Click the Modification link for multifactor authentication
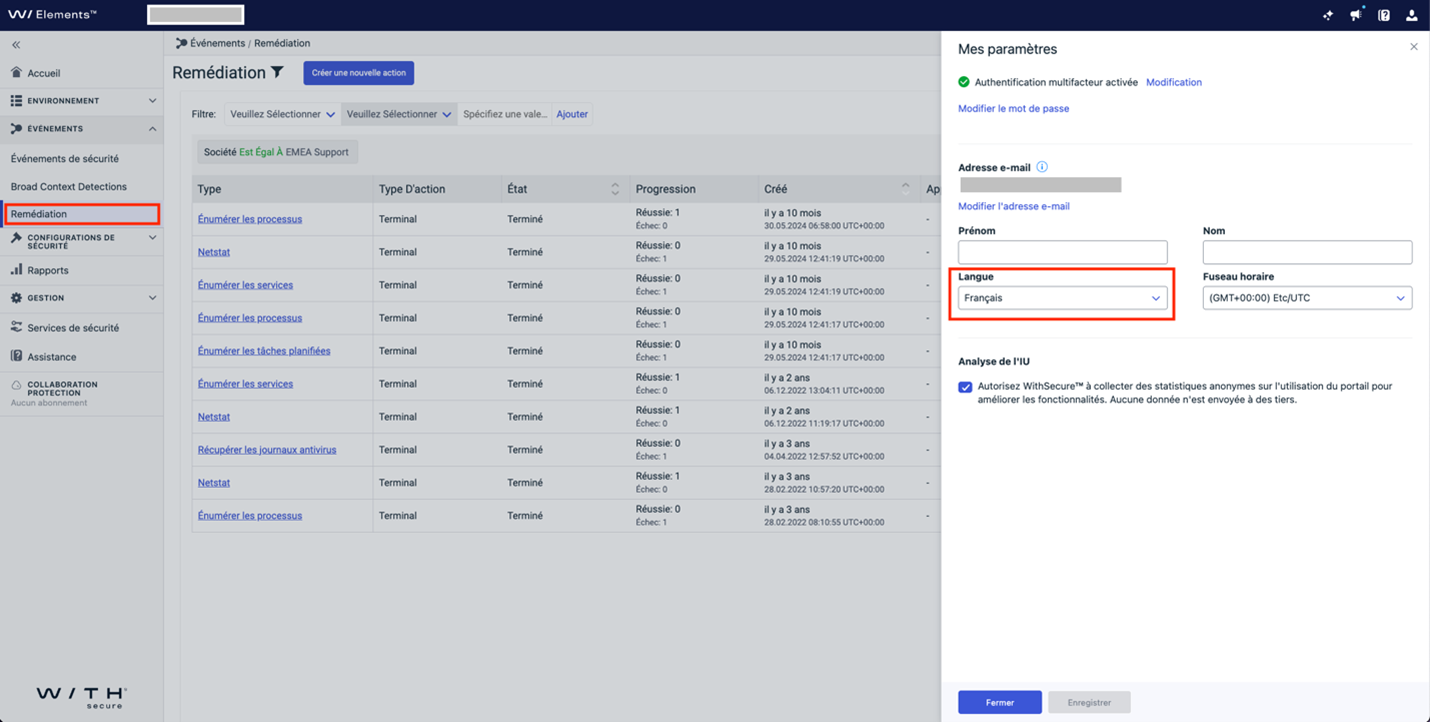The height and width of the screenshot is (722, 1430). (x=1174, y=82)
